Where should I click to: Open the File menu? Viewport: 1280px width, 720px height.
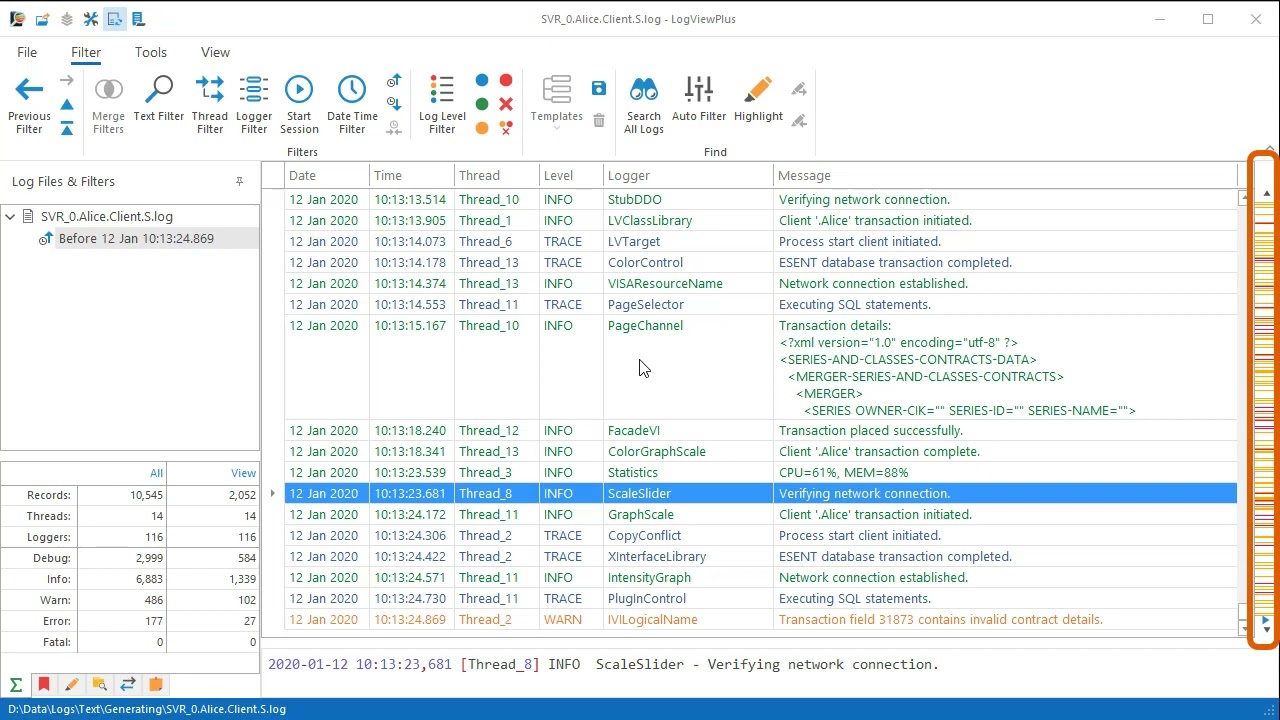click(x=27, y=52)
